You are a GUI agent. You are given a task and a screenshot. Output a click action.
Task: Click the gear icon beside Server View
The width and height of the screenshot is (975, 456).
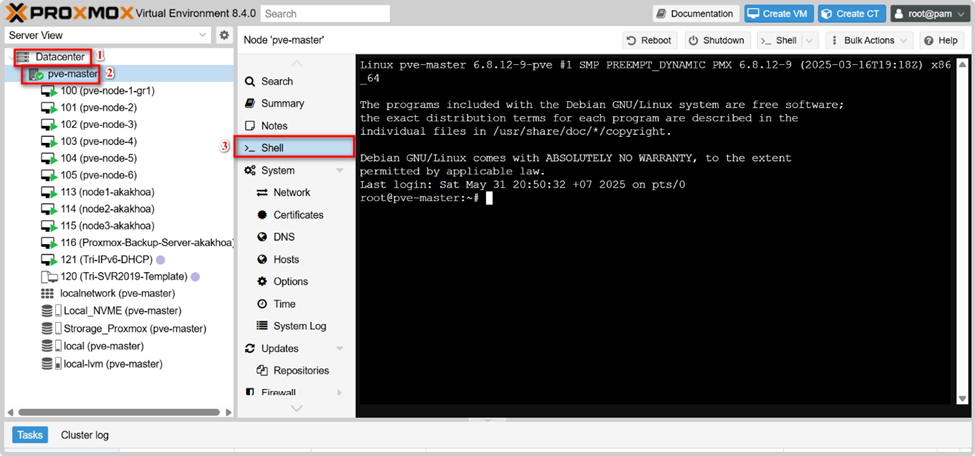(224, 36)
